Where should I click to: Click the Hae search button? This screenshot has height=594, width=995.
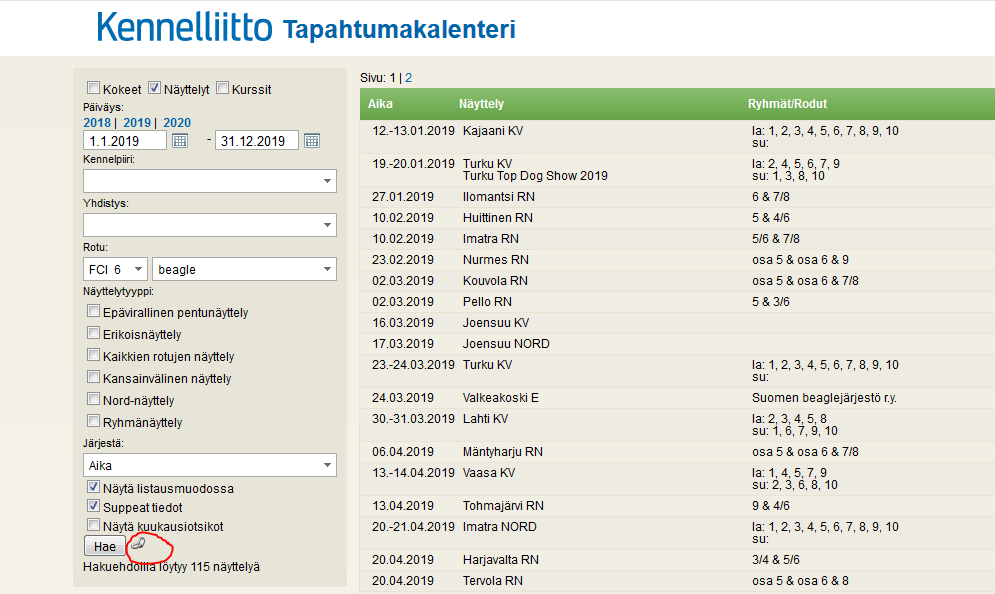pyautogui.click(x=105, y=546)
